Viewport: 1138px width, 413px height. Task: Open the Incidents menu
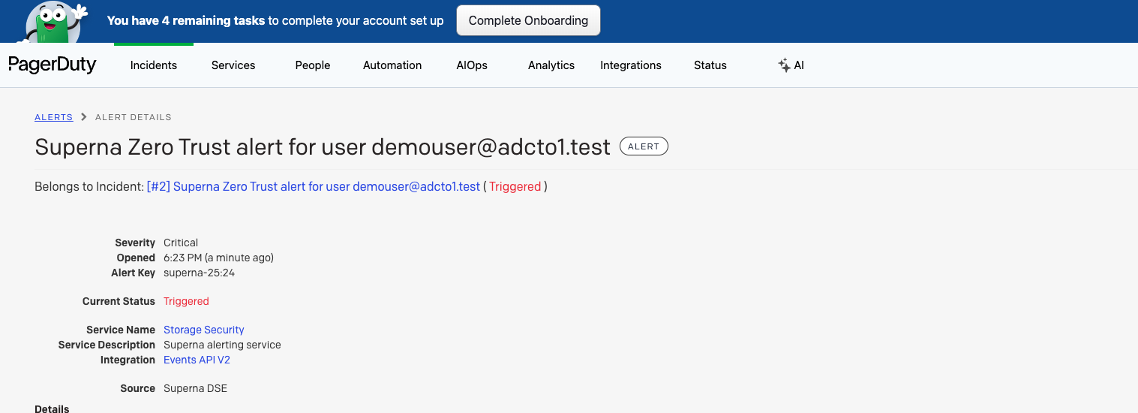click(153, 65)
